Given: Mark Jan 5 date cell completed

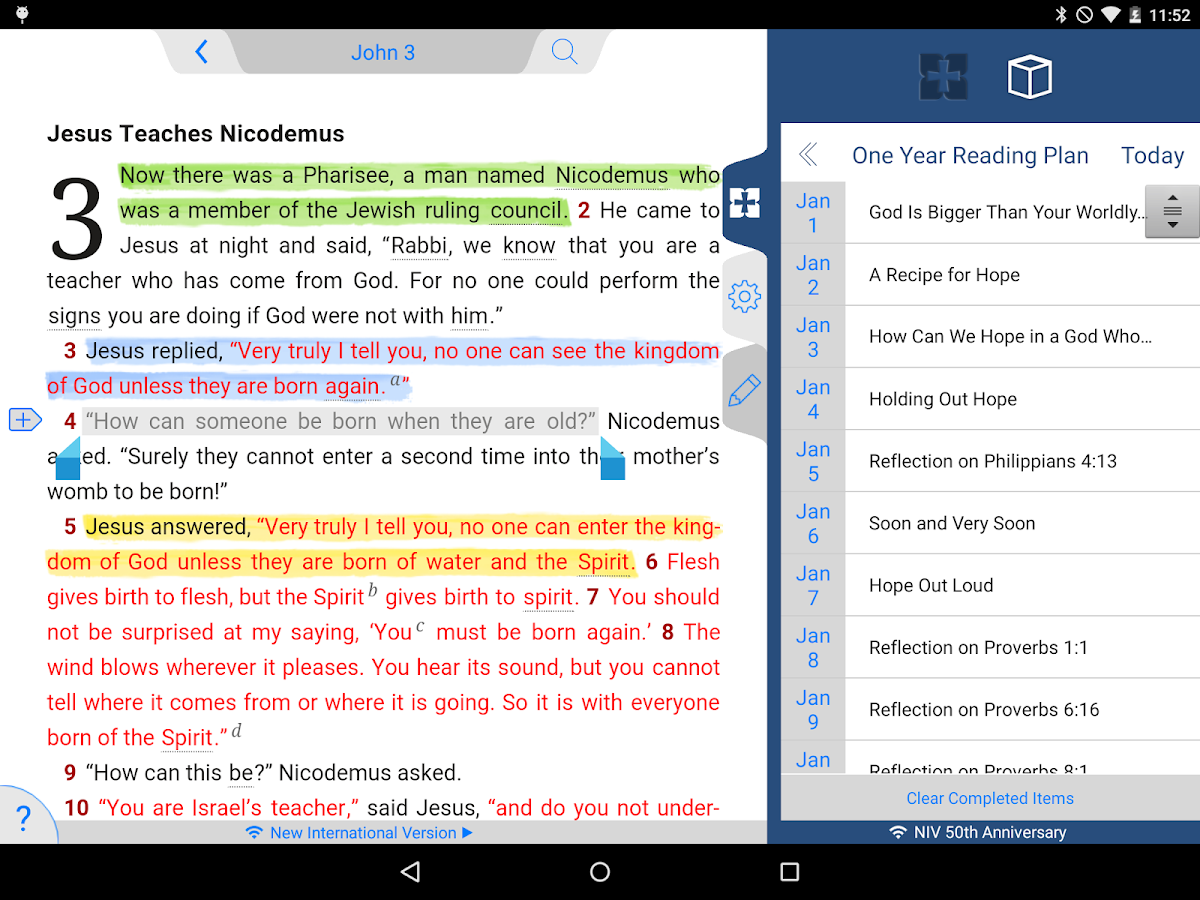Looking at the screenshot, I should click(x=813, y=461).
